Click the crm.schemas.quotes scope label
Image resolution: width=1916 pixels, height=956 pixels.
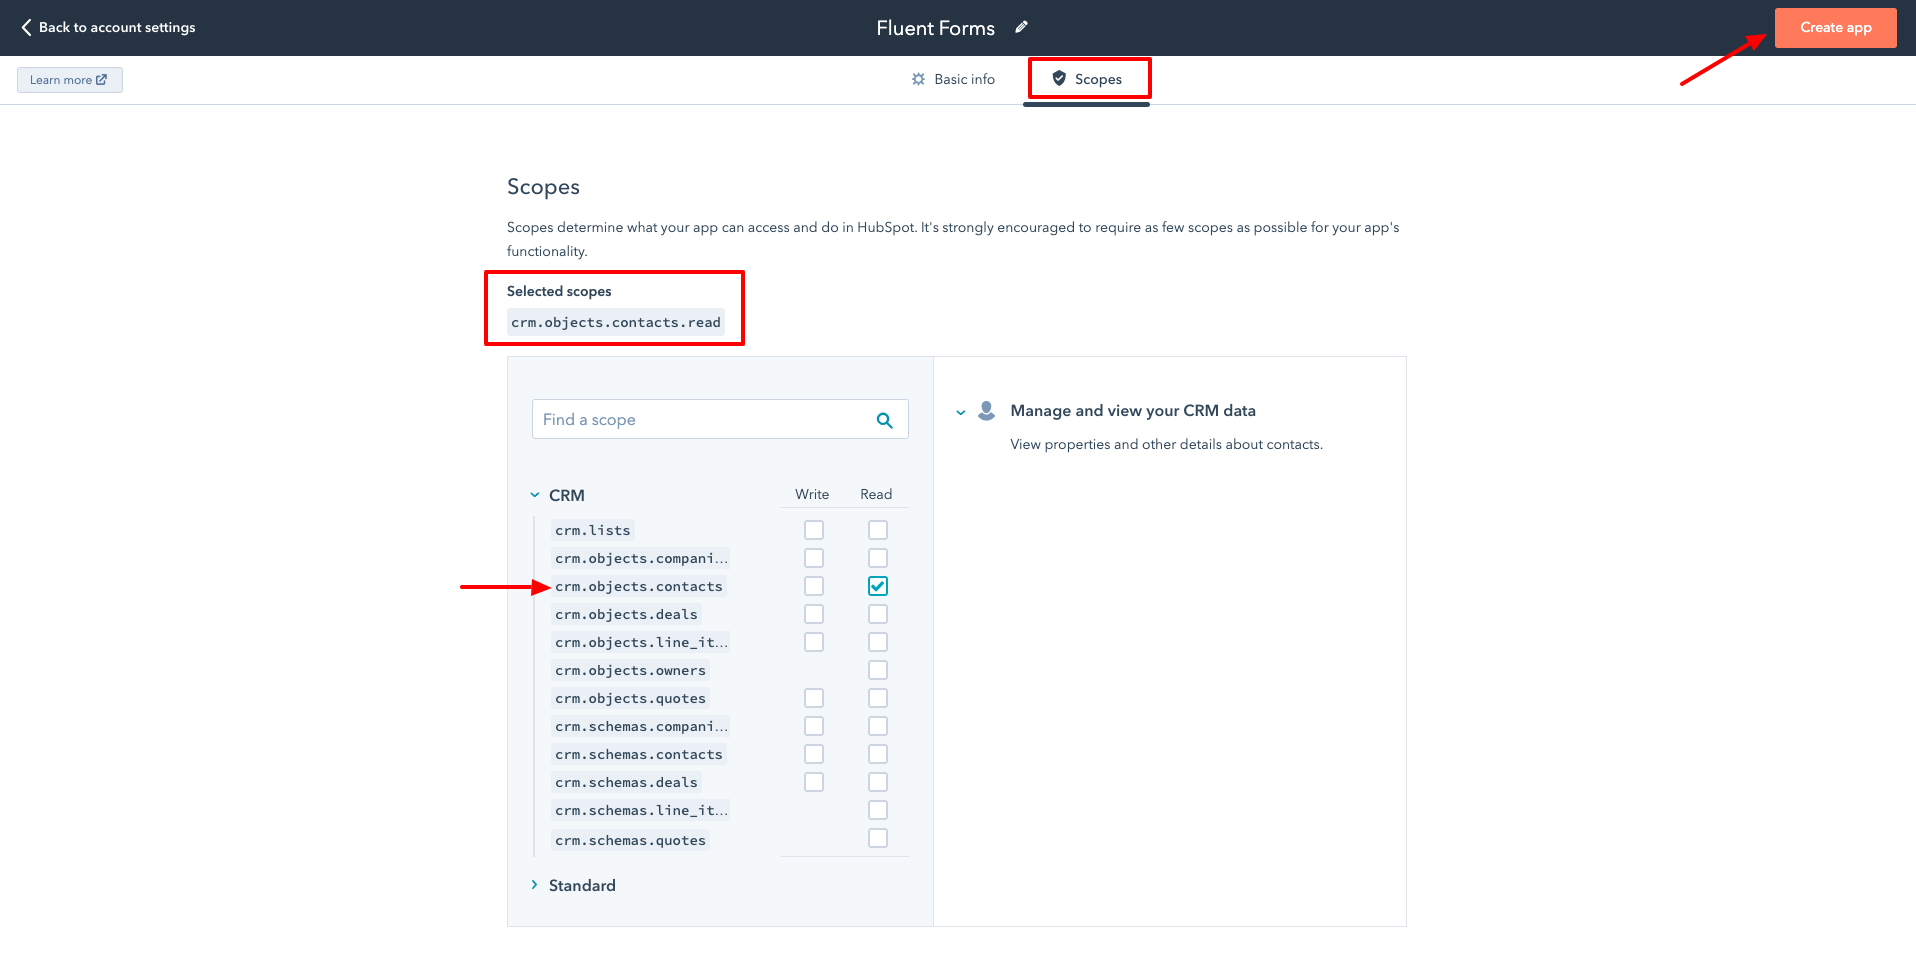[x=631, y=840]
